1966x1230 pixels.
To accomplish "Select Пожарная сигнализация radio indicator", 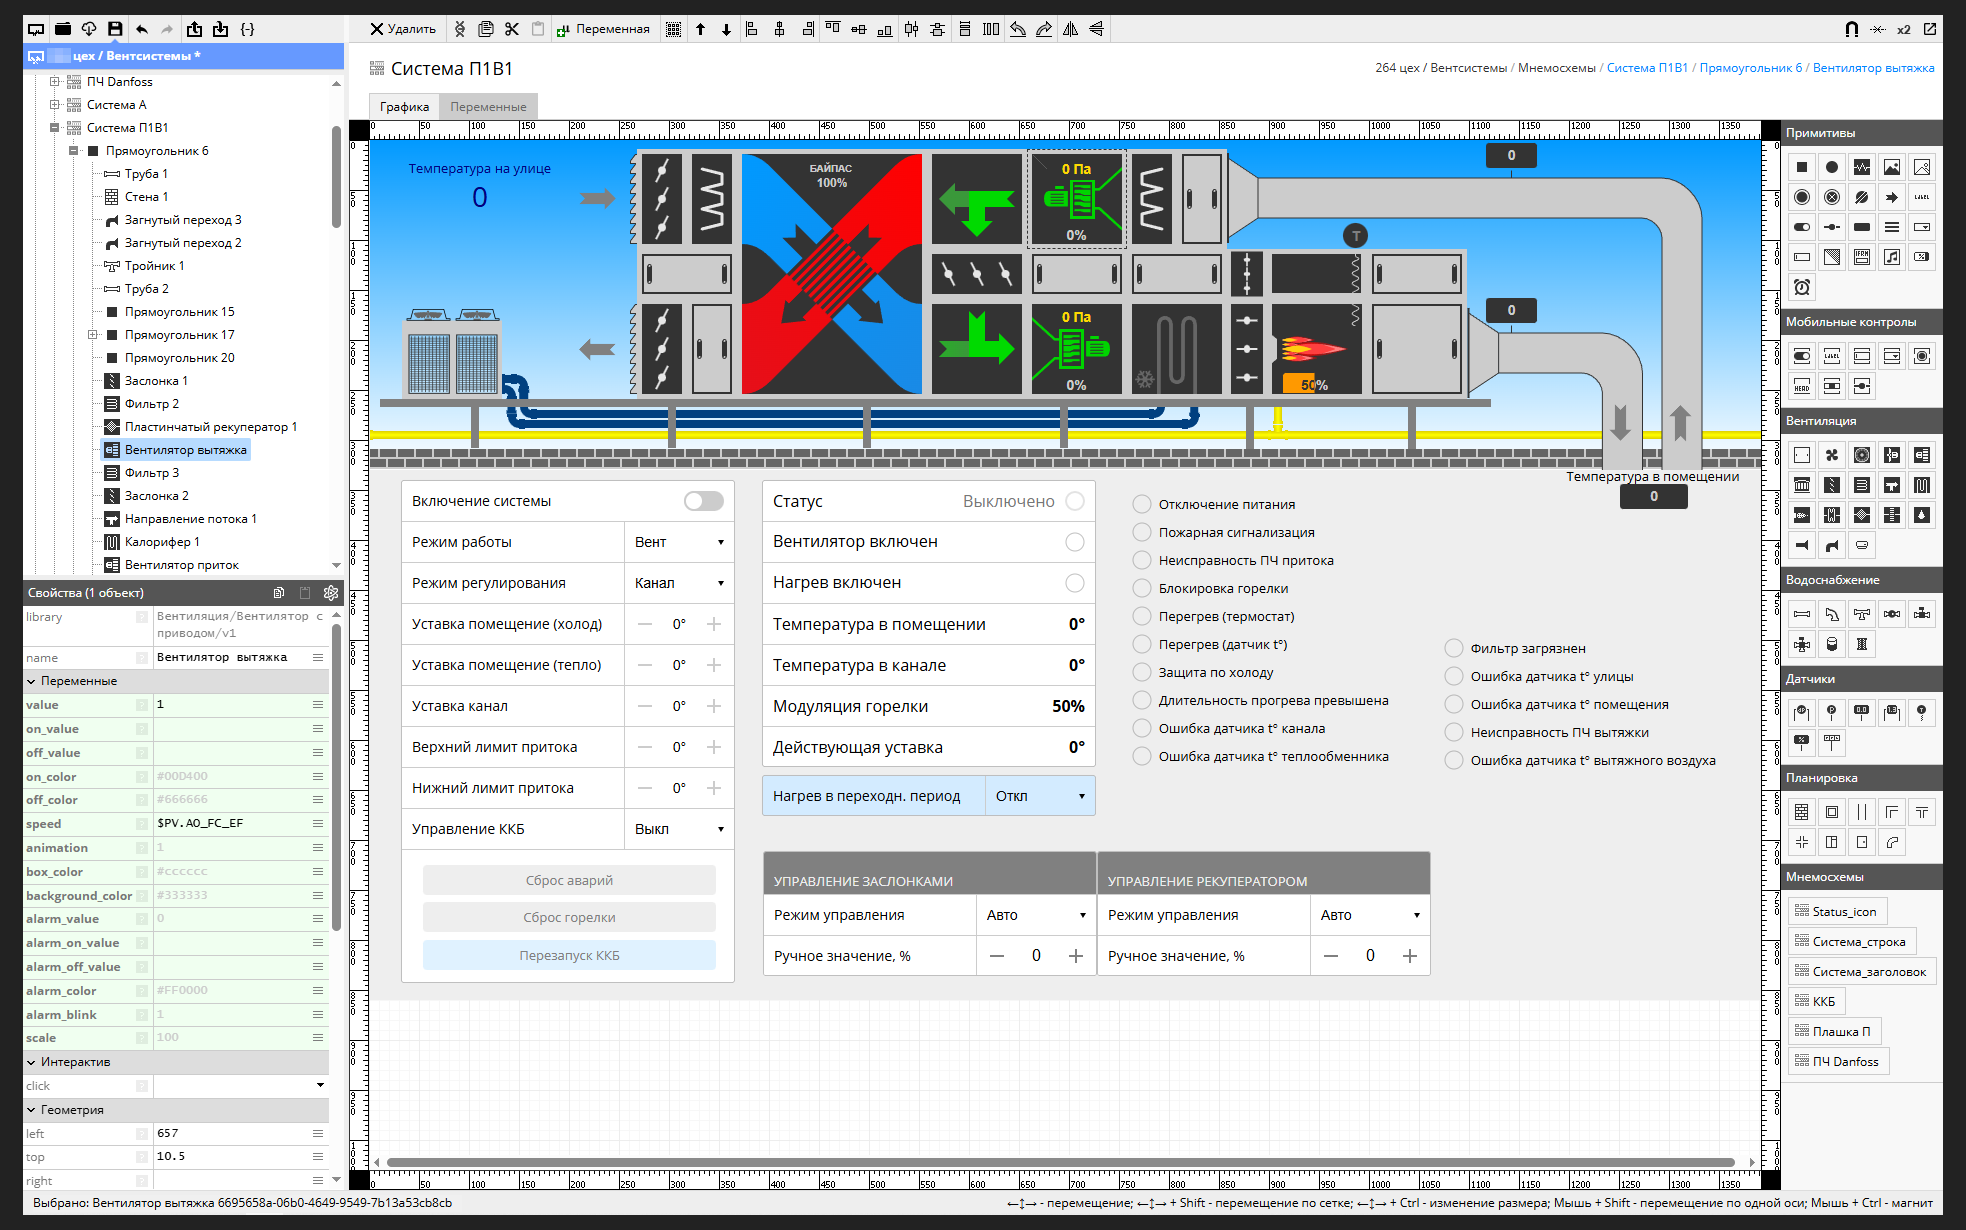I will point(1141,532).
